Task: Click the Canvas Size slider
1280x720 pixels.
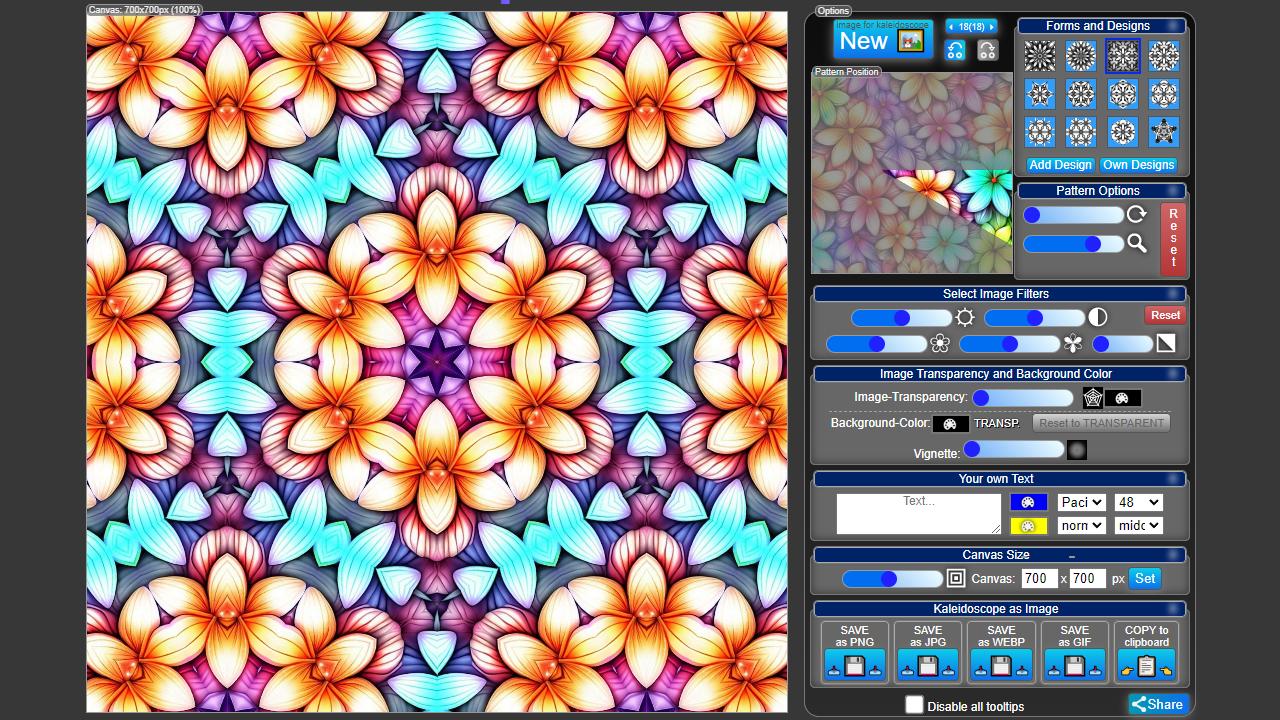Action: [x=892, y=579]
